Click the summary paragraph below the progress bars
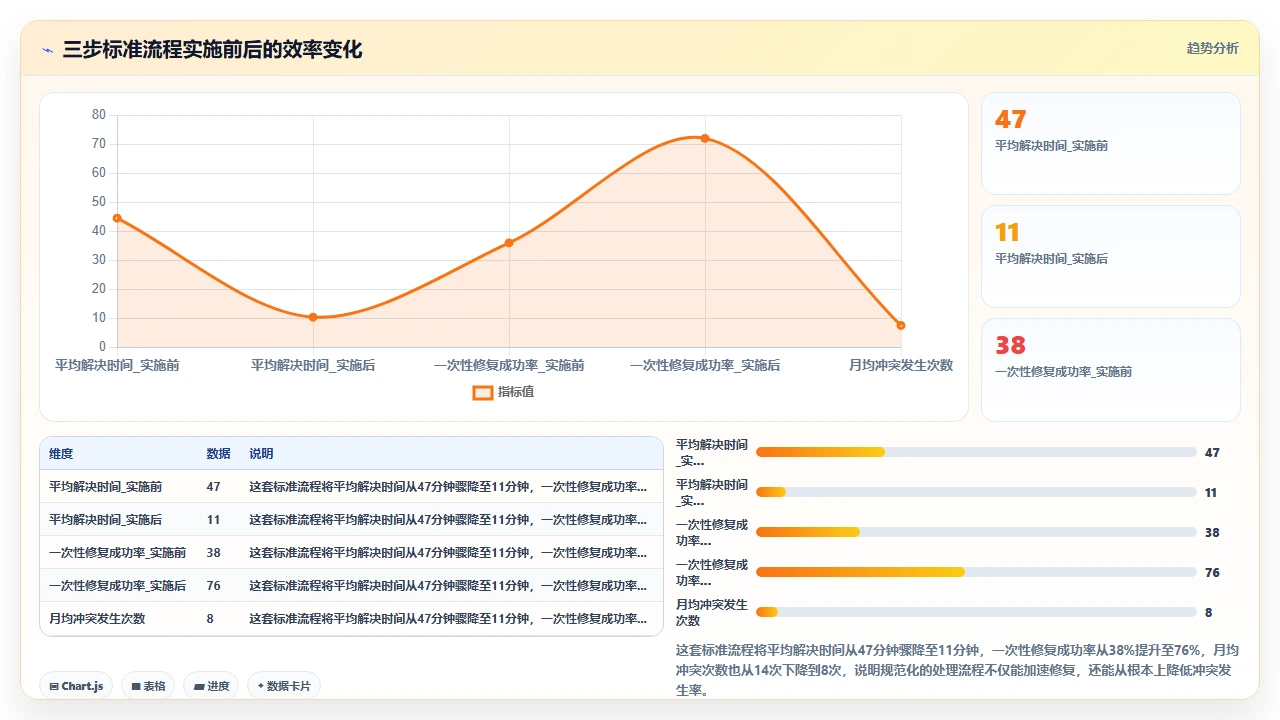The width and height of the screenshot is (1280, 720). pyautogui.click(x=958, y=670)
